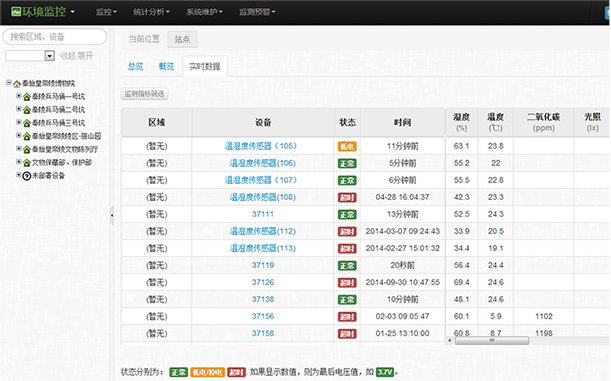
Task: Switch to the 概览 tab
Action: [x=166, y=67]
